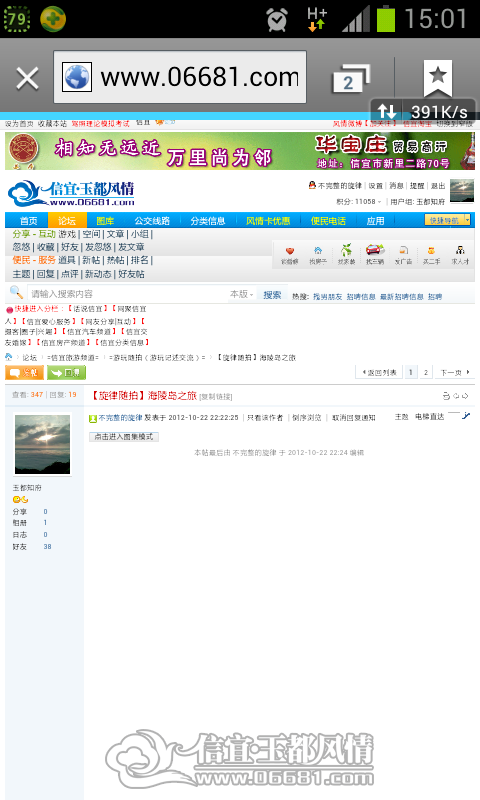This screenshot has width=480, height=800.
Task: Open 好友 count 38 in author panel
Action: click(x=47, y=546)
